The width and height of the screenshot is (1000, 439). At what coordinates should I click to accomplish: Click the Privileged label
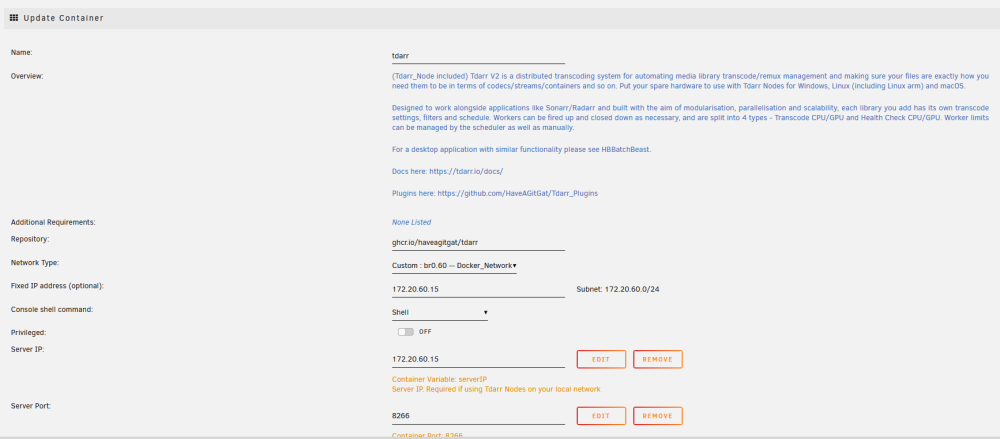point(29,332)
